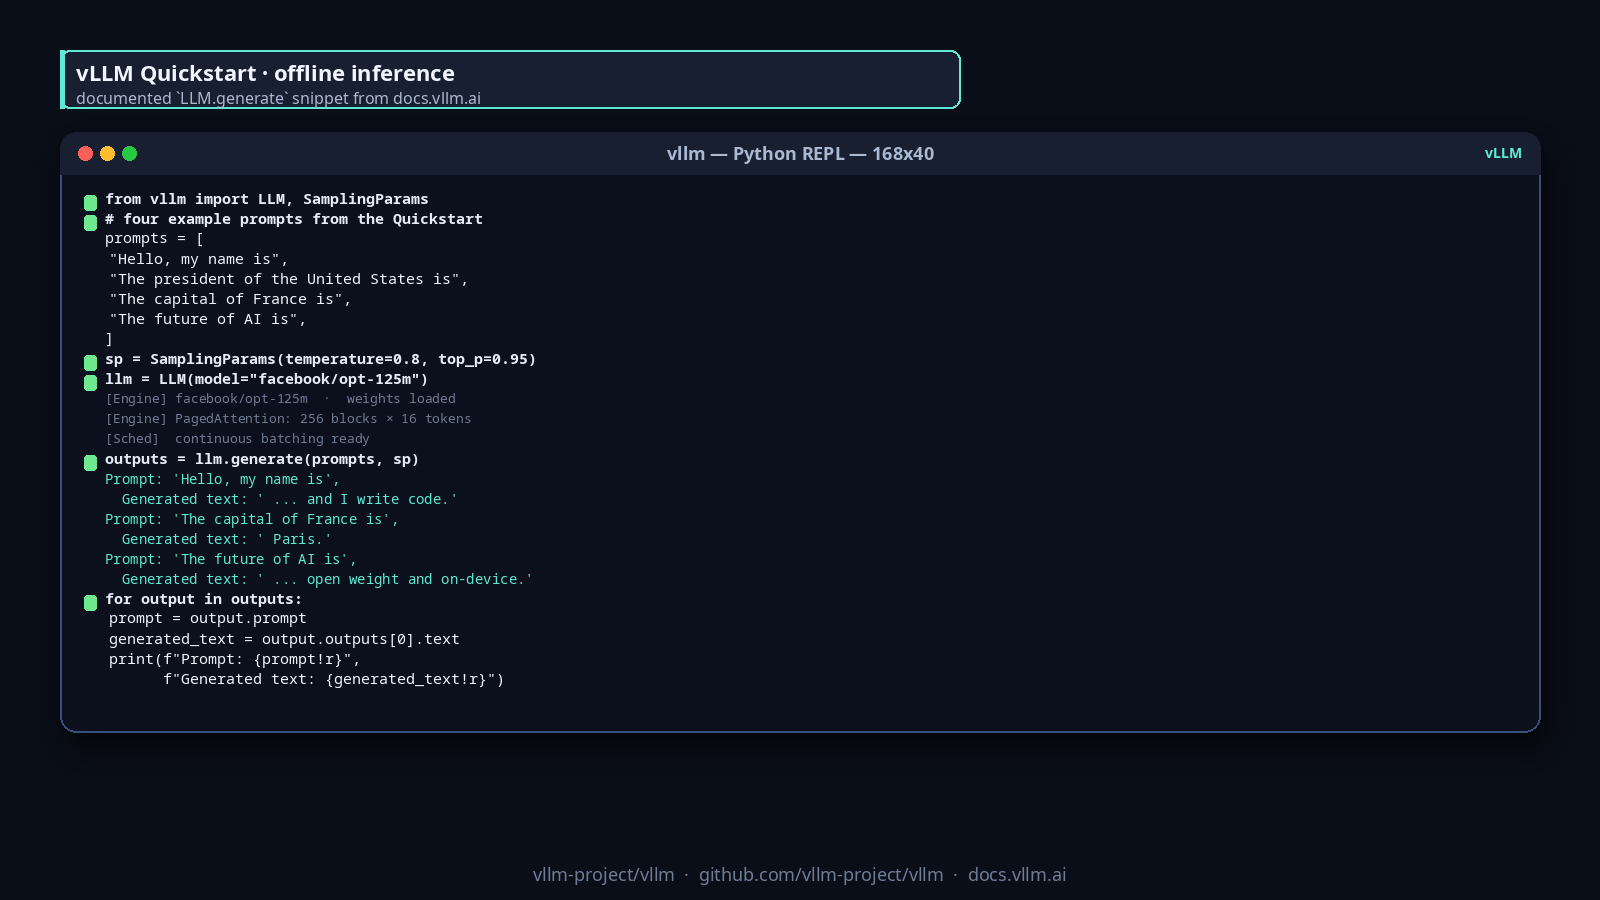This screenshot has height=900, width=1600.
Task: Click green marker beside 'for output in outputs:'
Action: pos(90,602)
